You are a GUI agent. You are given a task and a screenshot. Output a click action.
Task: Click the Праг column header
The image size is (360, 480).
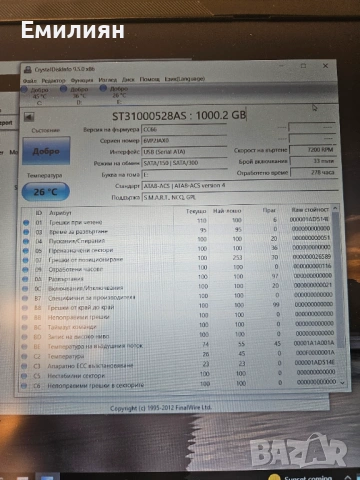(269, 210)
